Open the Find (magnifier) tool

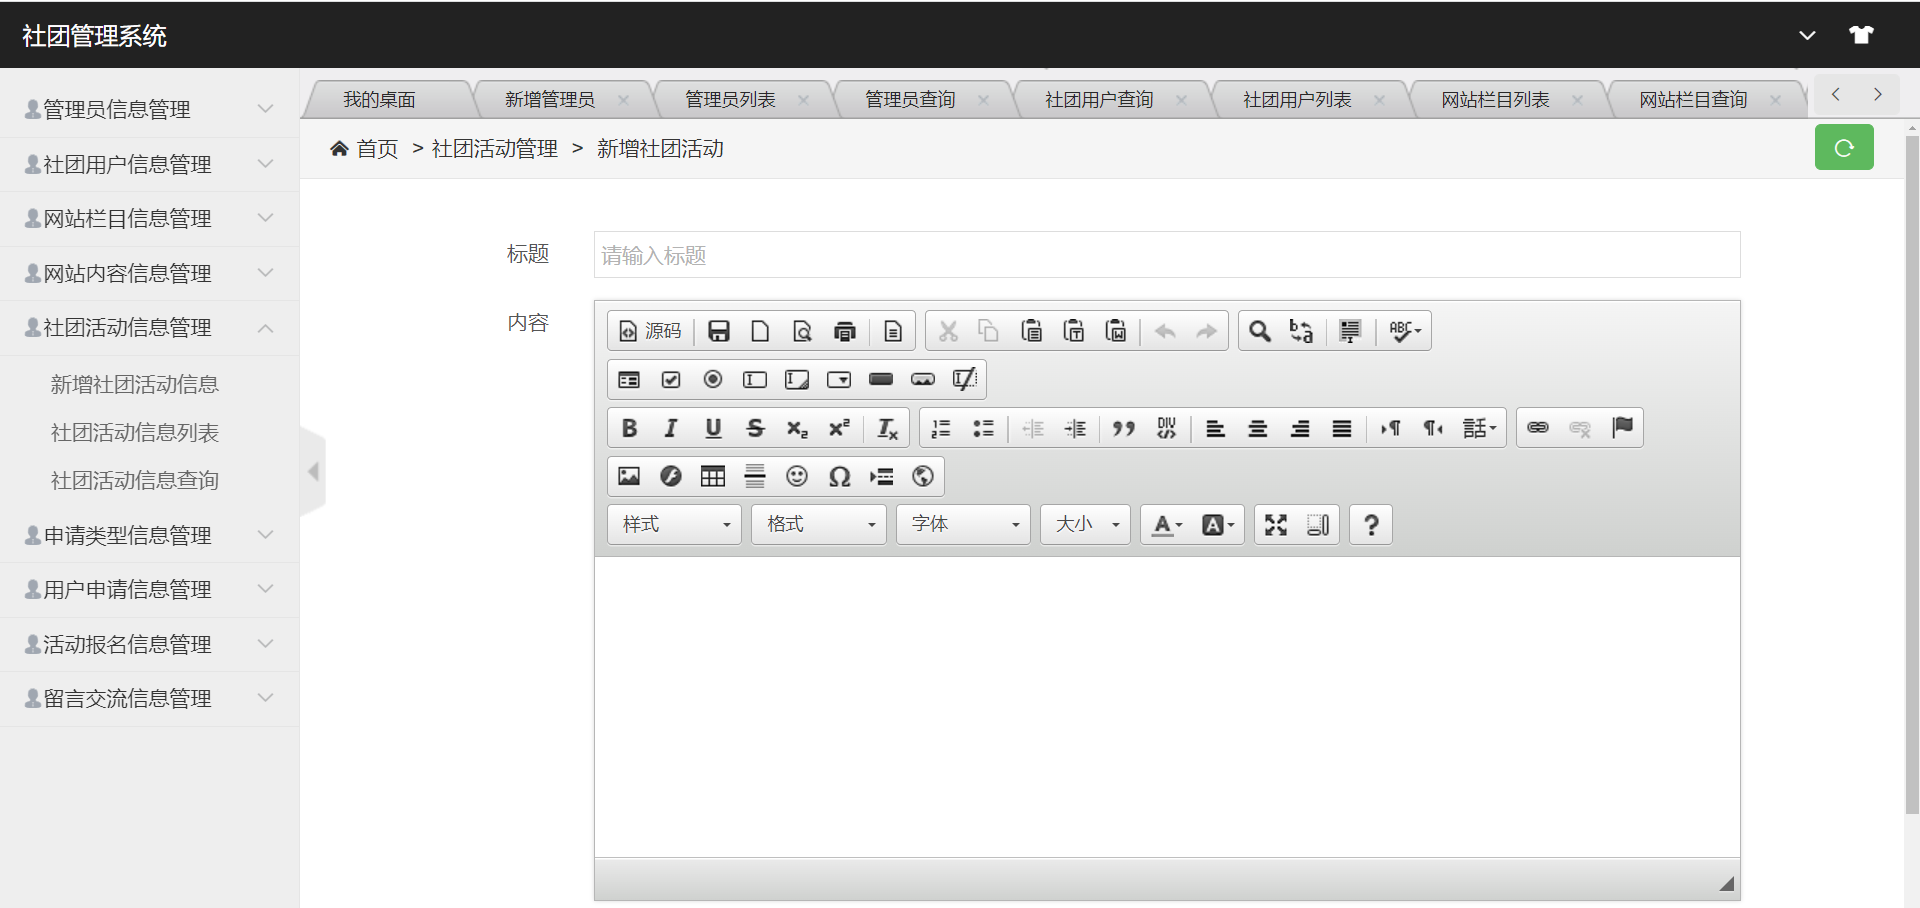coord(1260,331)
